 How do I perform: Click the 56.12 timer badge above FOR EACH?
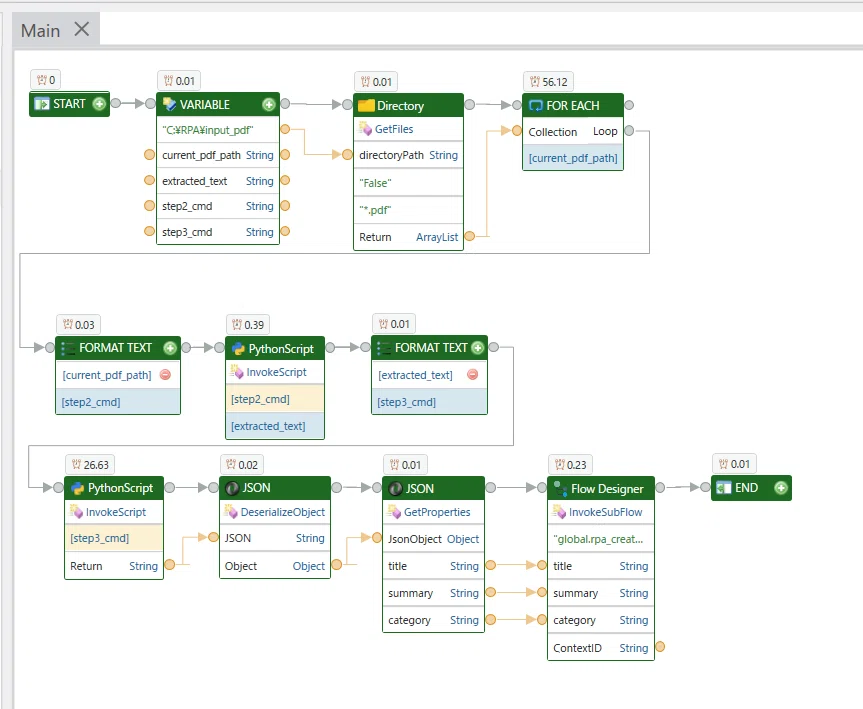(x=549, y=82)
